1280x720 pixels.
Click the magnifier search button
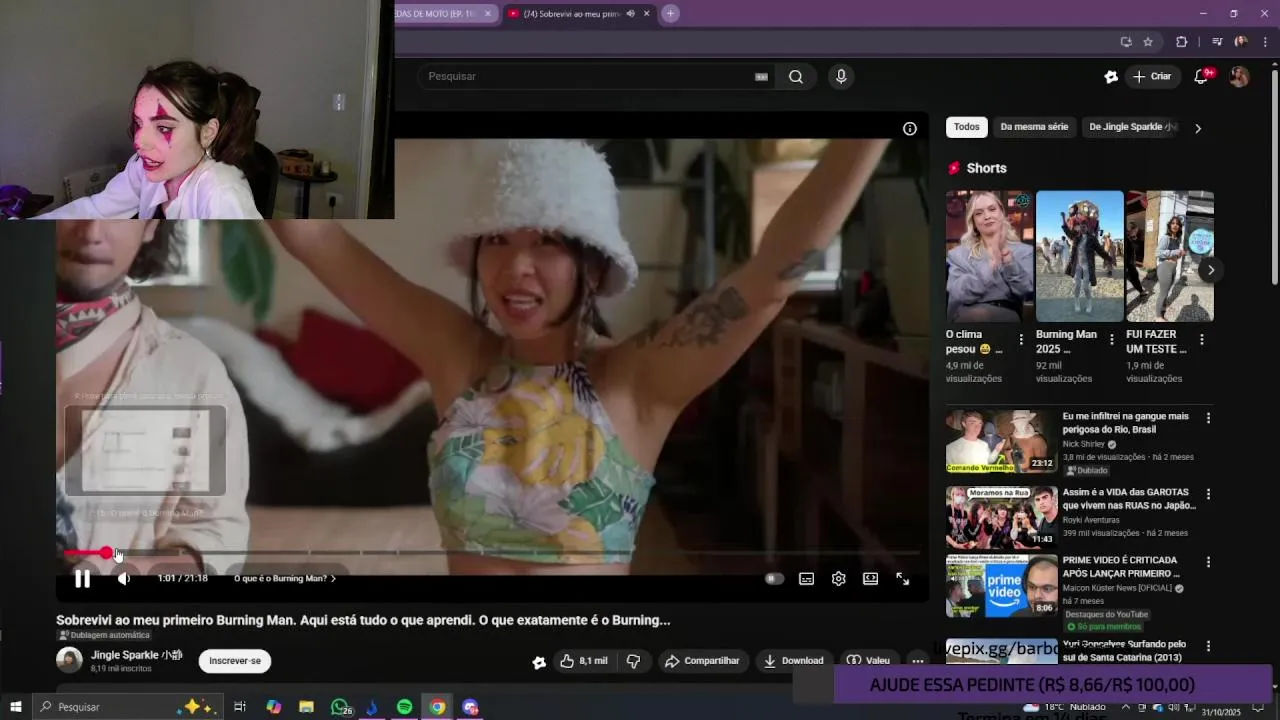pyautogui.click(x=796, y=76)
